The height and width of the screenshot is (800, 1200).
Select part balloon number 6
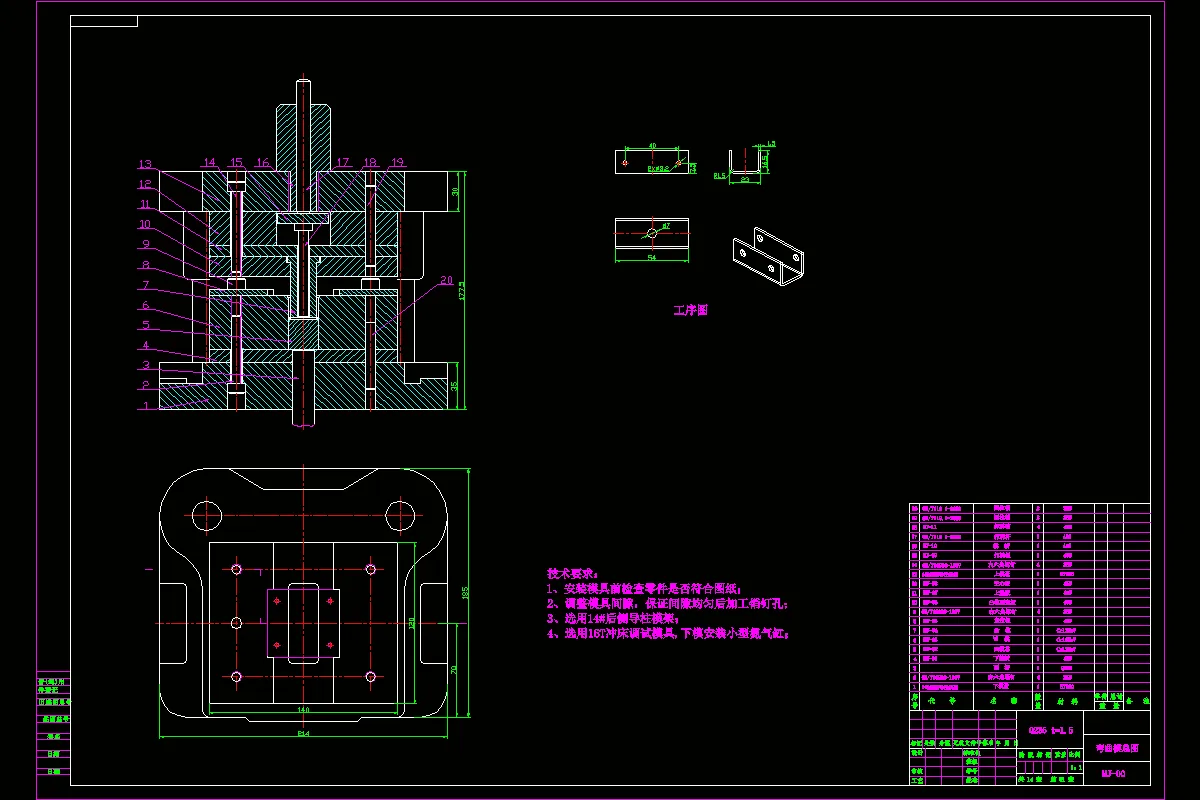[x=146, y=305]
